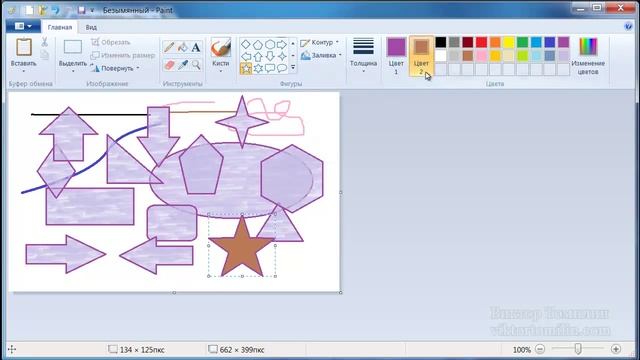
Task: Choose the rounded rectangular callout shape
Action: (270, 68)
